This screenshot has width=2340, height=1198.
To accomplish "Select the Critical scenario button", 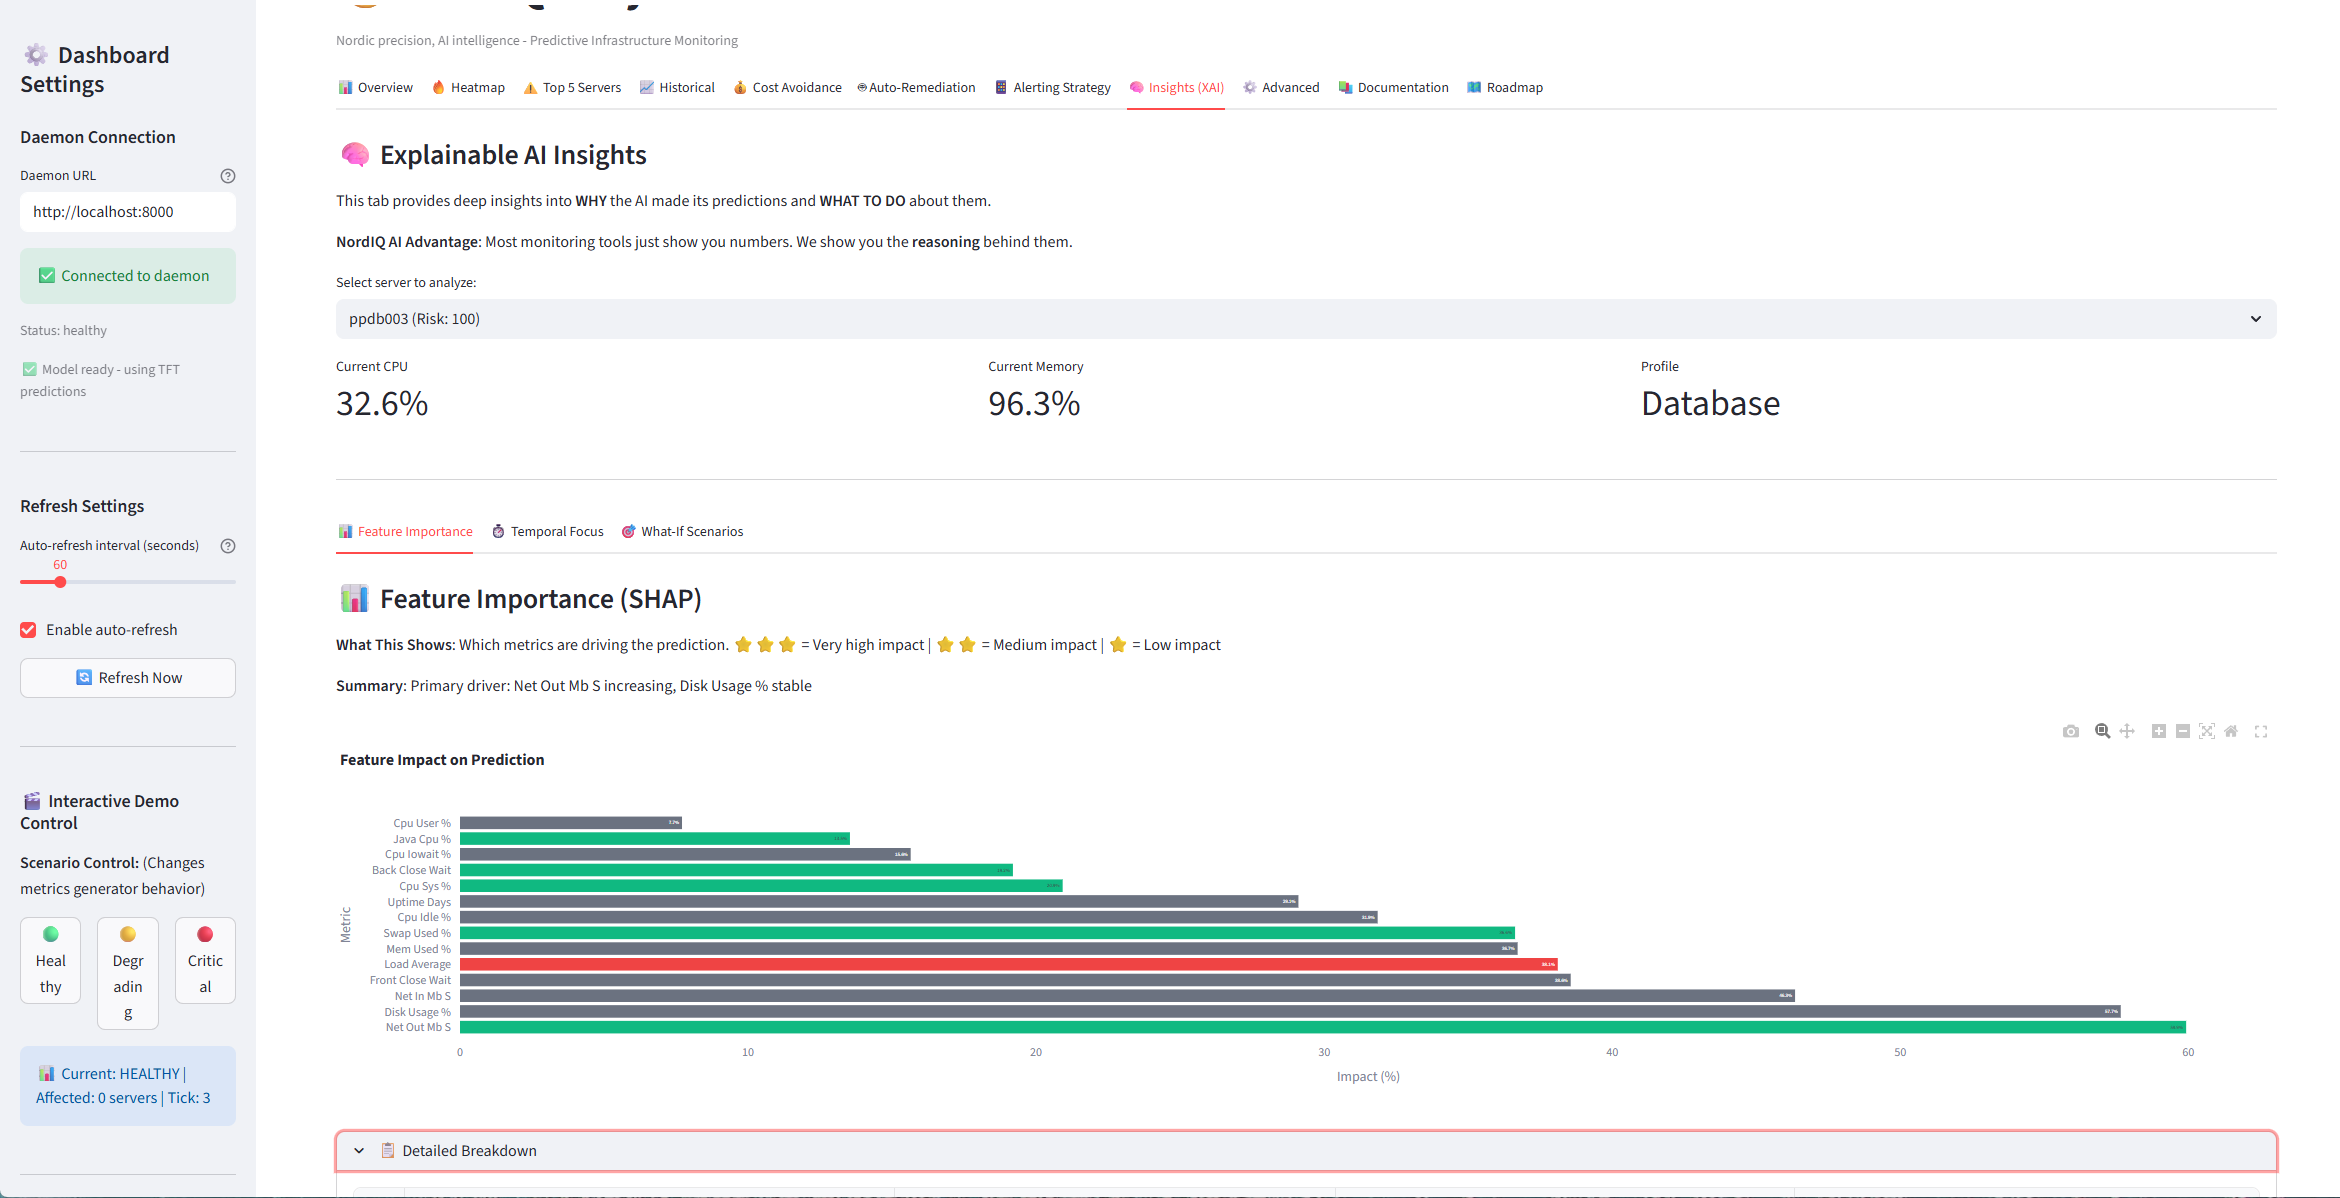I will tap(205, 960).
